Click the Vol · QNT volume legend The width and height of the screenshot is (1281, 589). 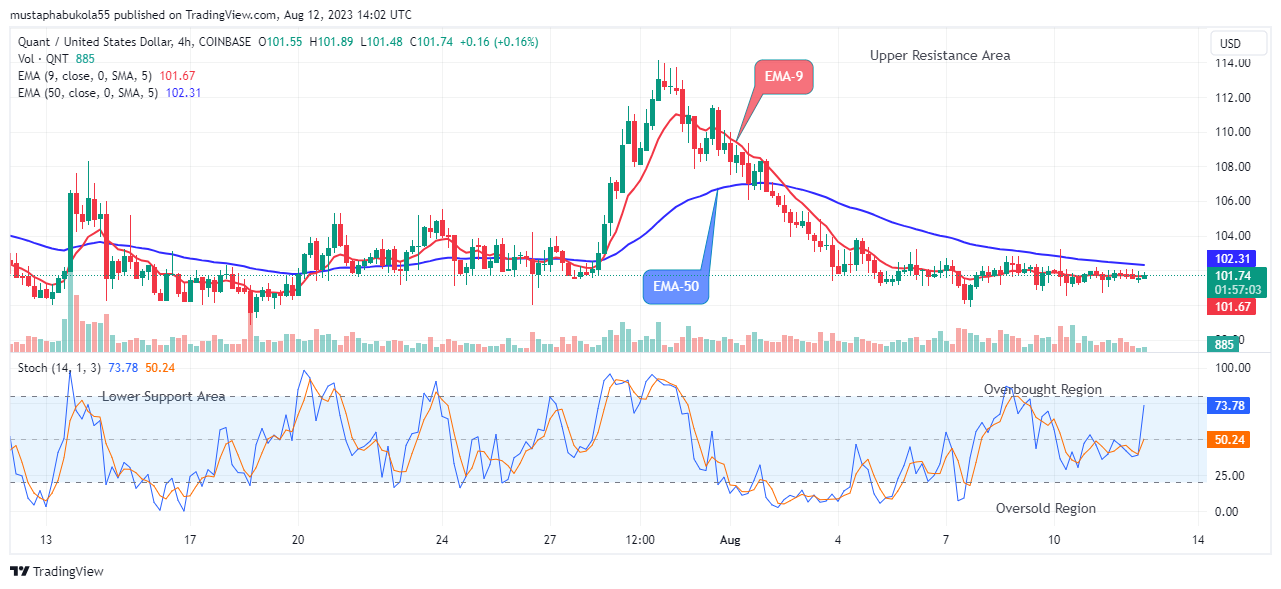[44, 59]
